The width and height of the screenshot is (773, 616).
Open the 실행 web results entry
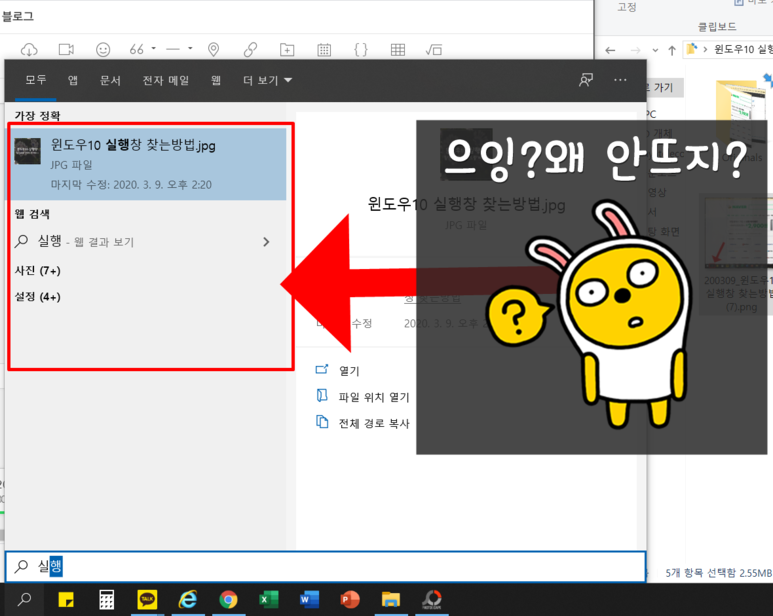[143, 241]
